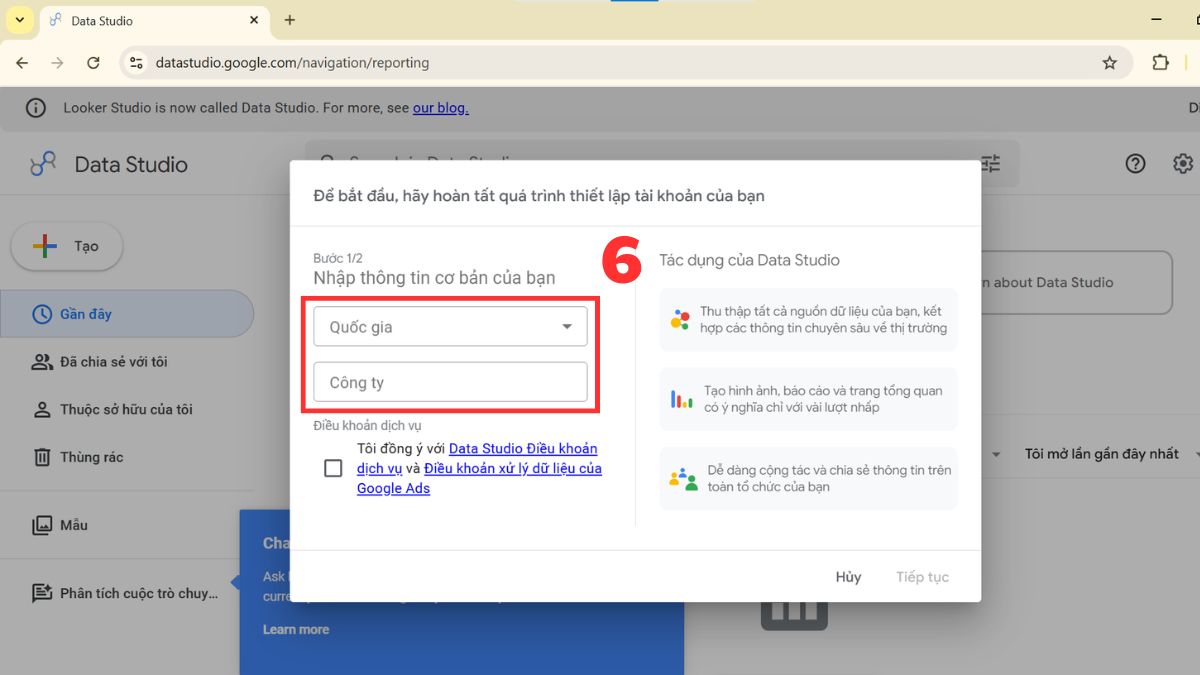Screen dimensions: 1200x675
Task: Click Learn more in blue panel
Action: [x=296, y=629]
